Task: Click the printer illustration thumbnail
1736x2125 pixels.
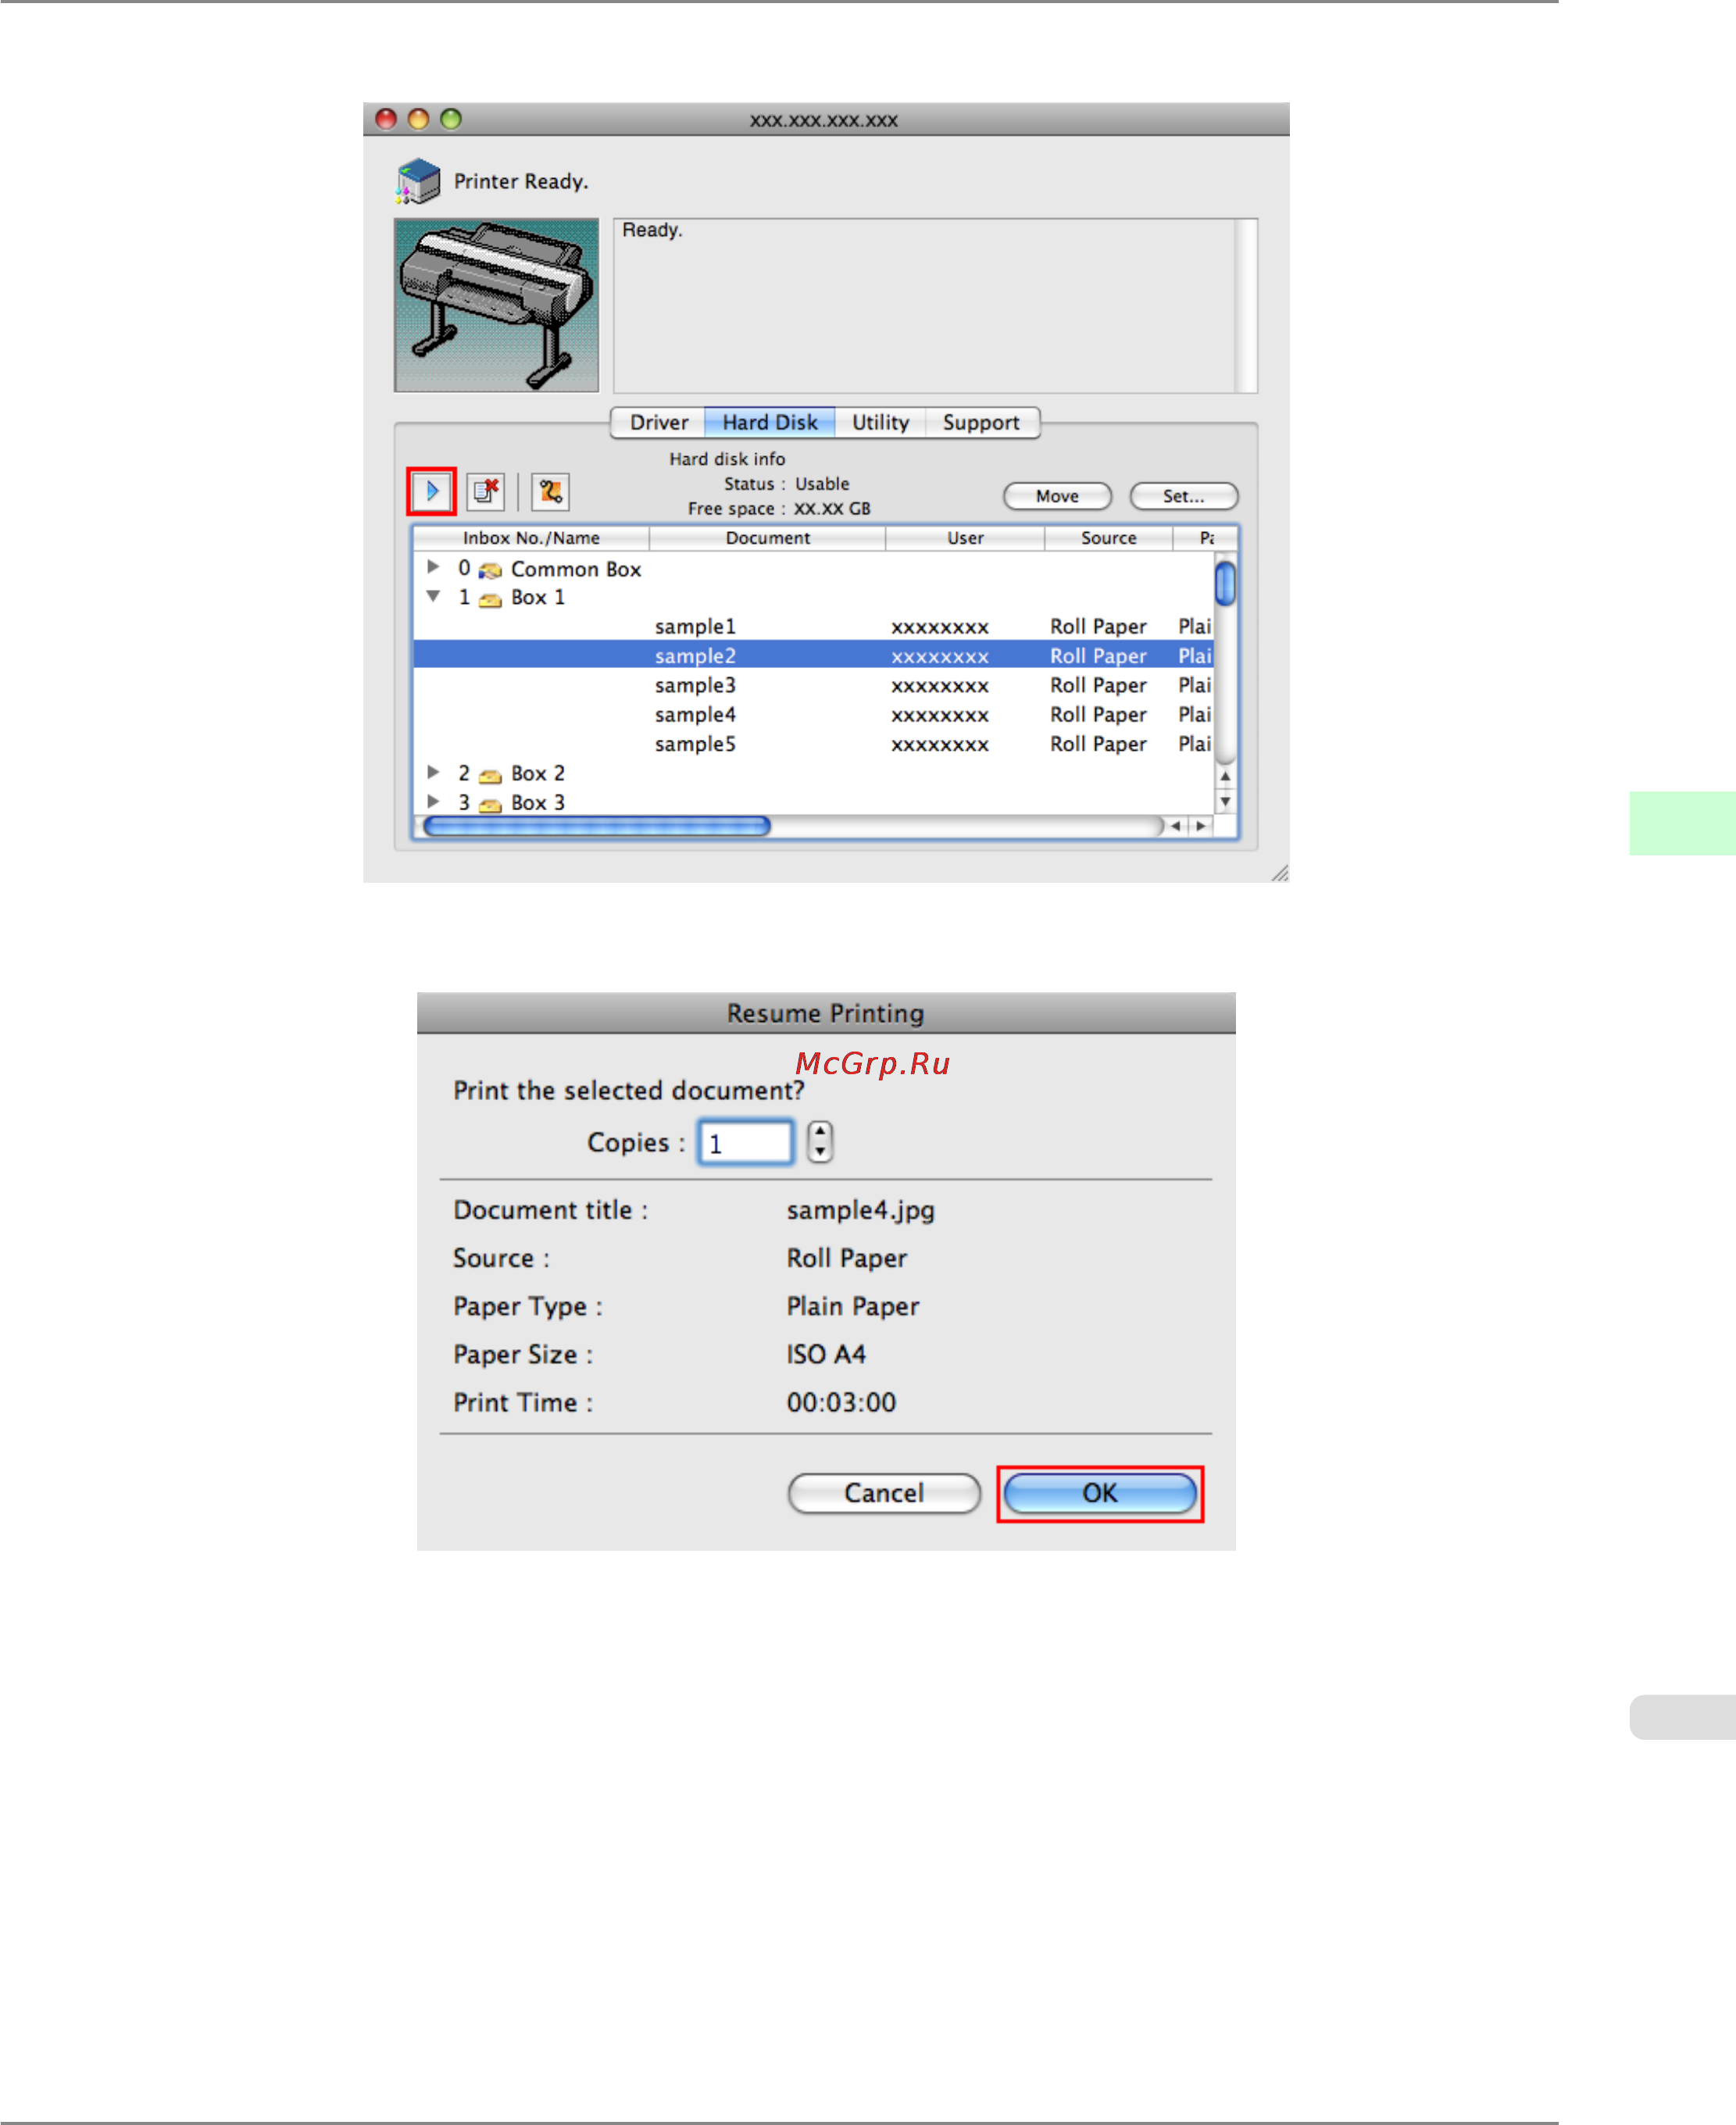Action: click(496, 305)
